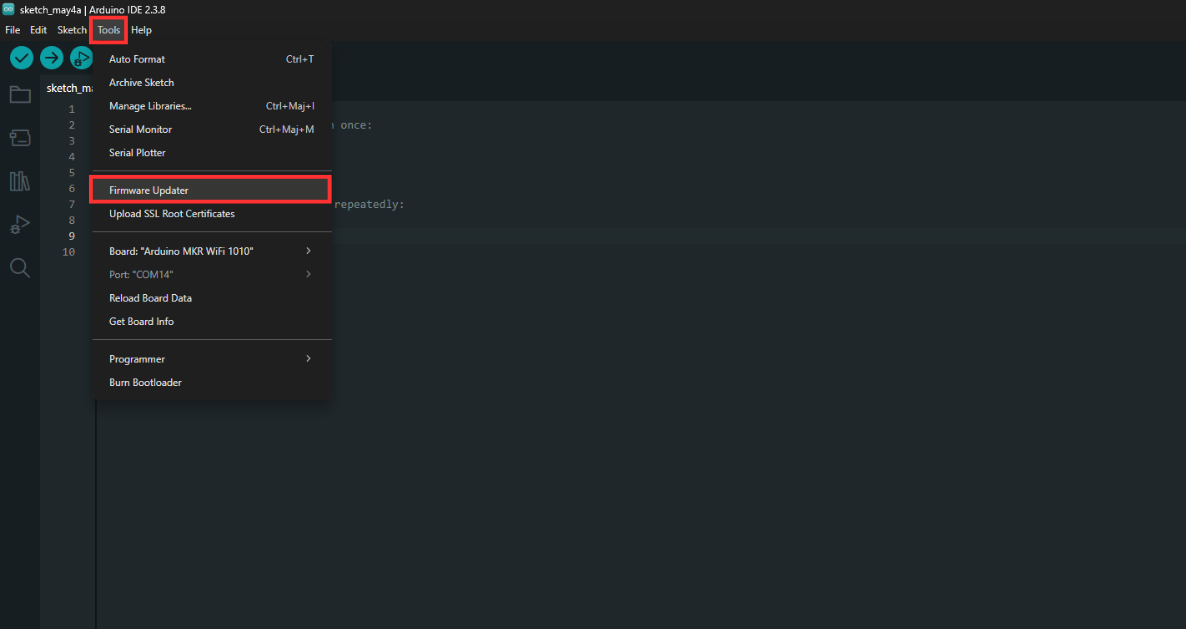
Task: Open the Boards Manager sidebar icon
Action: click(20, 138)
